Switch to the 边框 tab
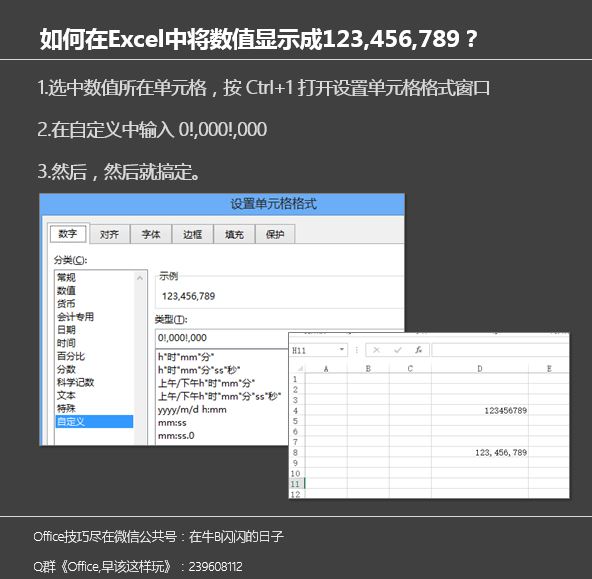Screen dimensions: 592x579 193,234
